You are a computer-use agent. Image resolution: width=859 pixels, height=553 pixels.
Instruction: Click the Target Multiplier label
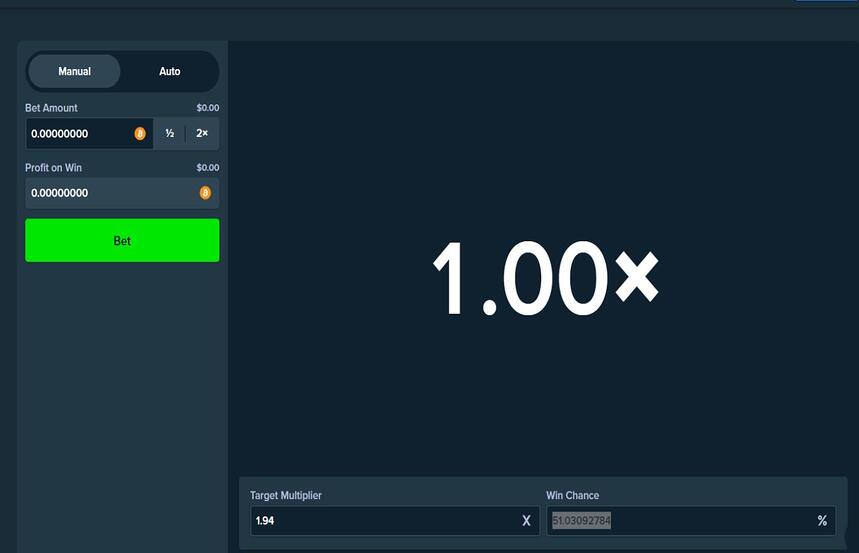[x=286, y=495]
